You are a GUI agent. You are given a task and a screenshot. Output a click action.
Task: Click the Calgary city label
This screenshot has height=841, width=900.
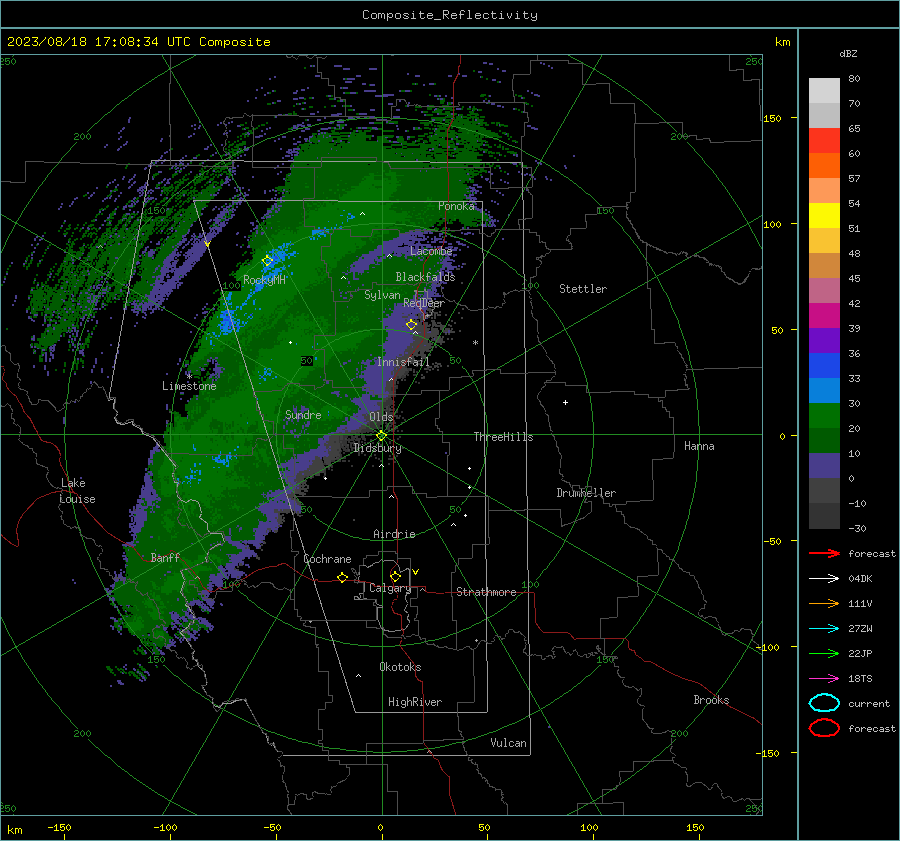pyautogui.click(x=390, y=588)
